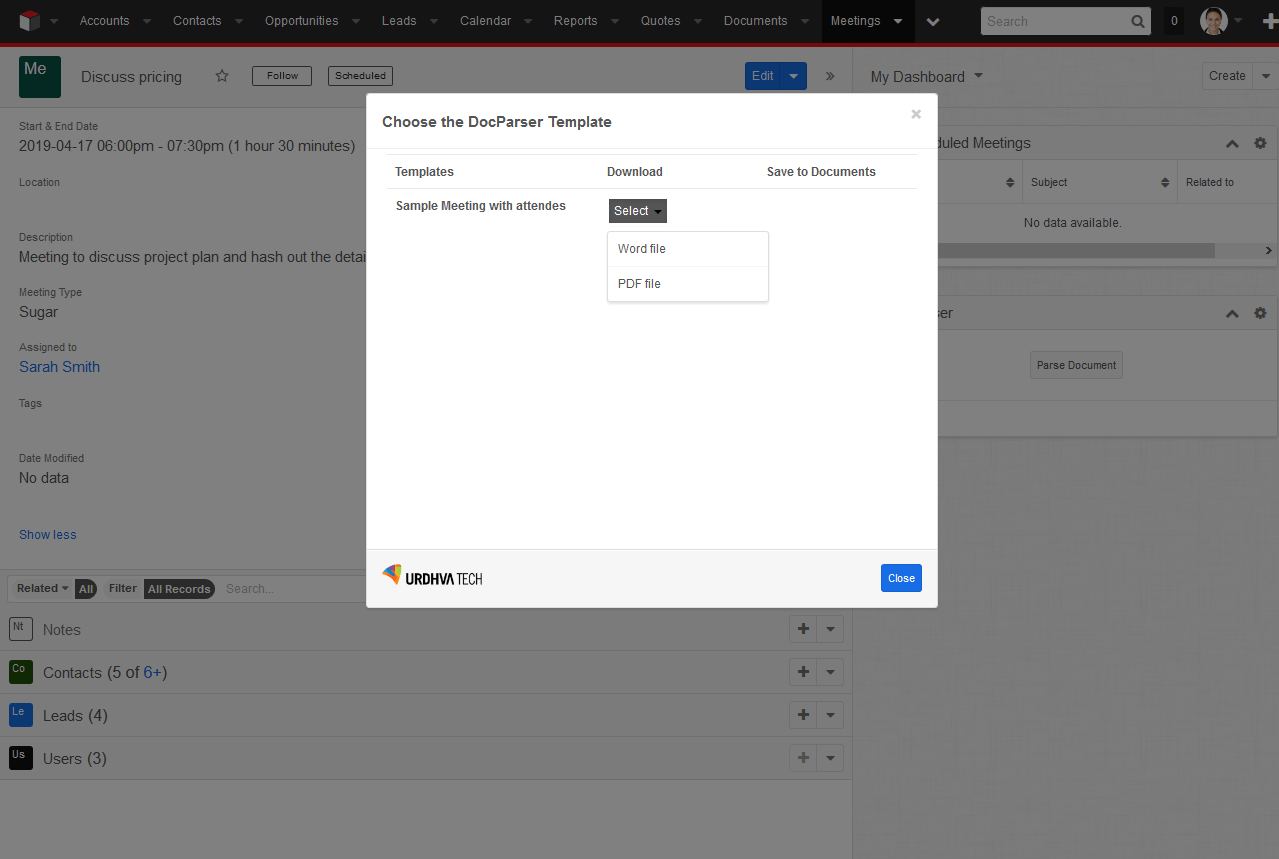The width and height of the screenshot is (1279, 859).
Task: Click the star icon to favorite Discuss pricing
Action: click(x=221, y=76)
